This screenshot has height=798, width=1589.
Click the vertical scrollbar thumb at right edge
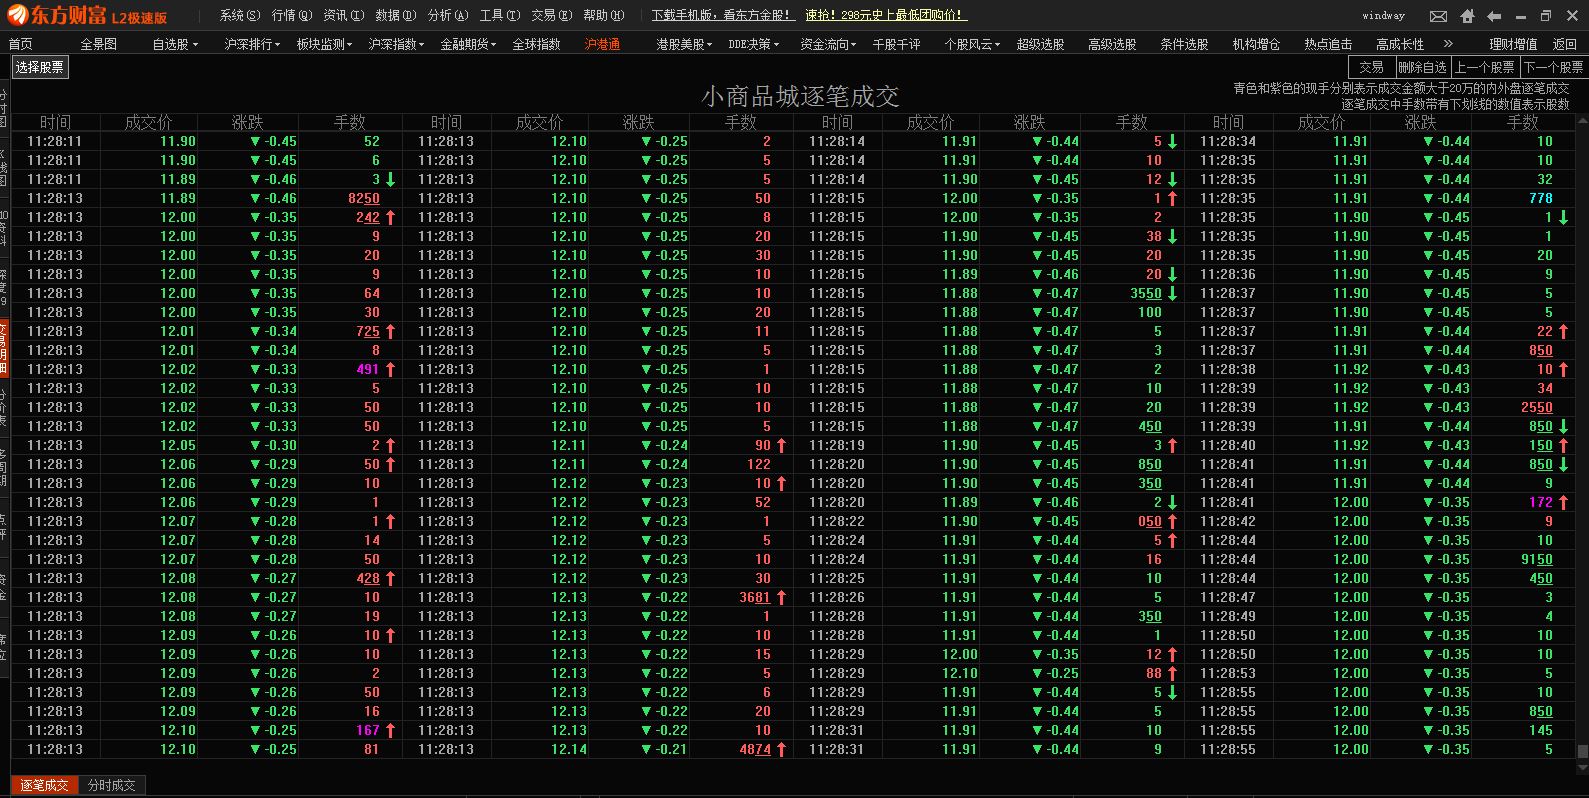click(1582, 751)
